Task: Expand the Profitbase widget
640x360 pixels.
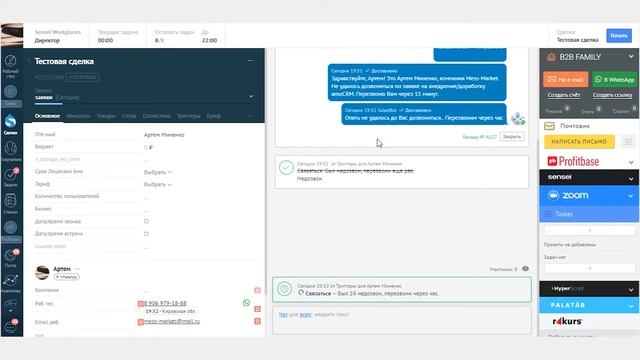Action: pos(631,162)
